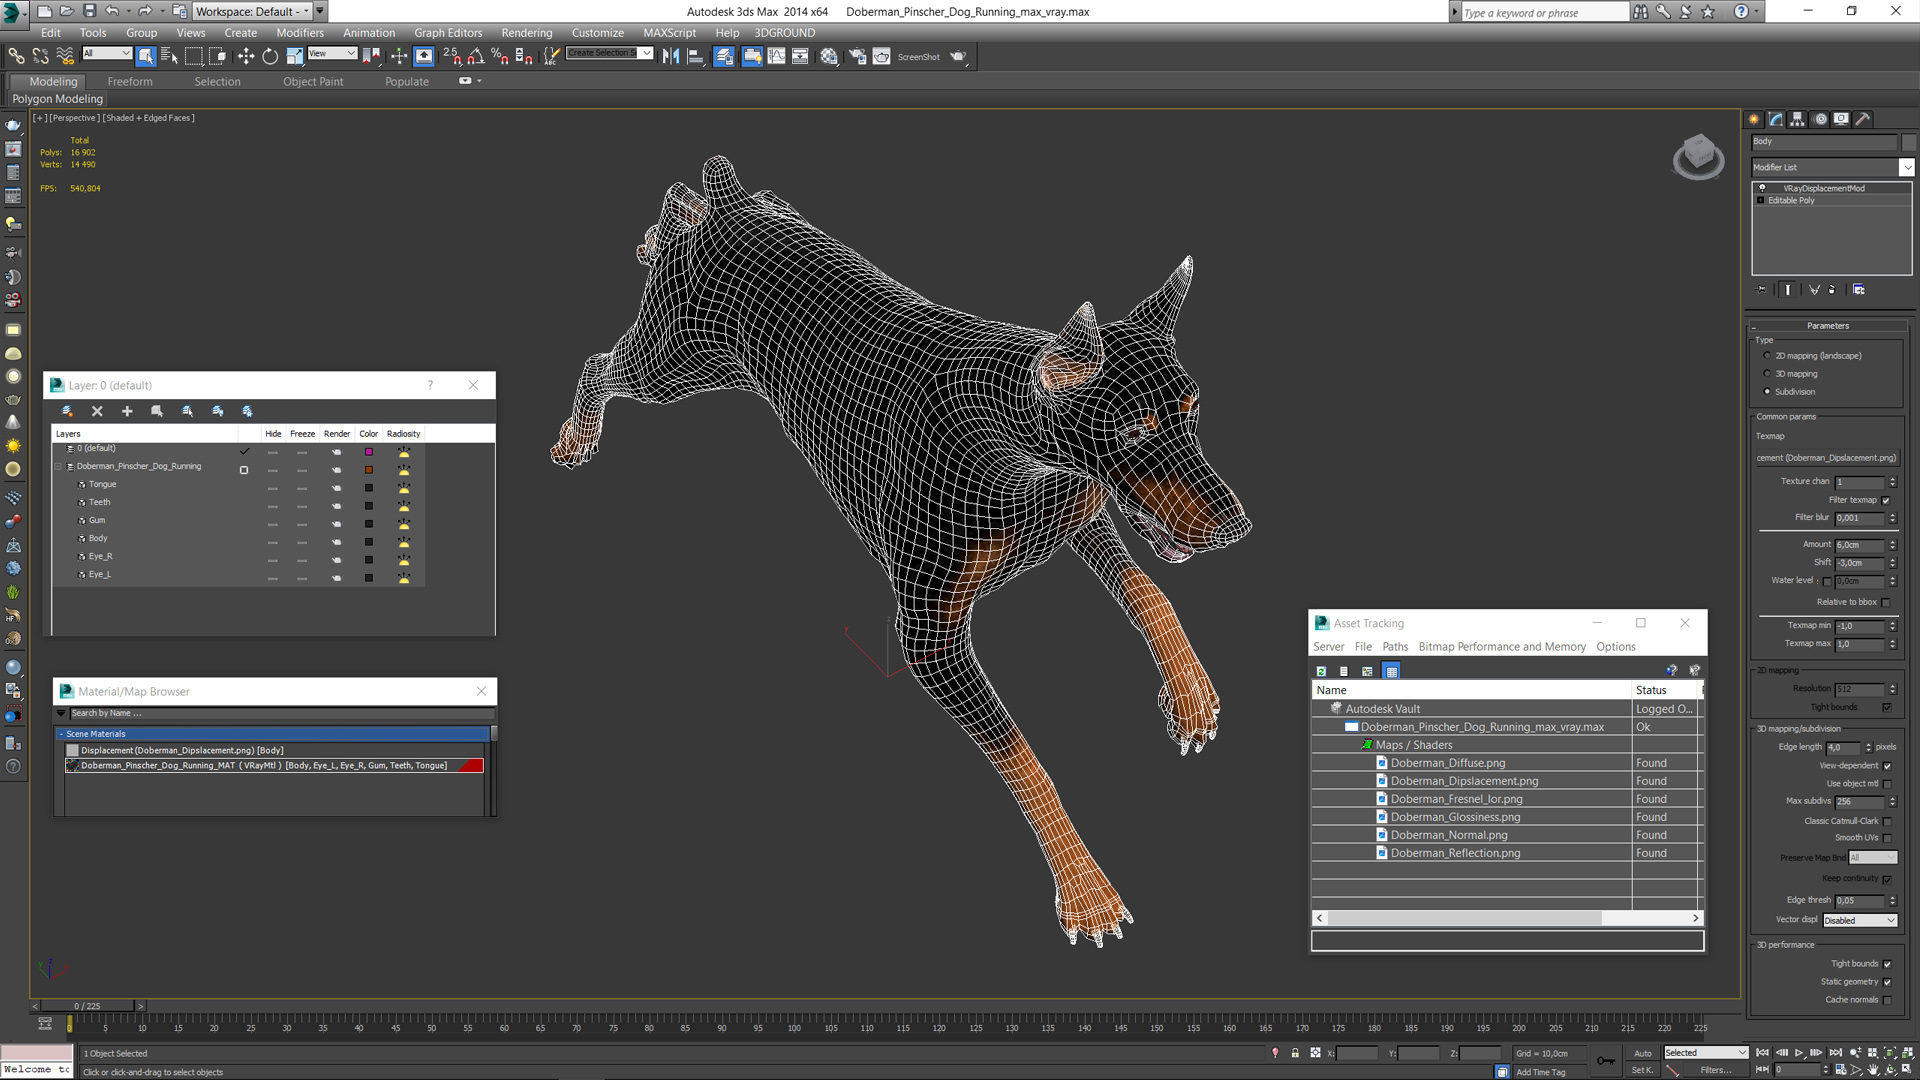This screenshot has width=1920, height=1080.
Task: Open the Material Editor icon
Action: 829,57
